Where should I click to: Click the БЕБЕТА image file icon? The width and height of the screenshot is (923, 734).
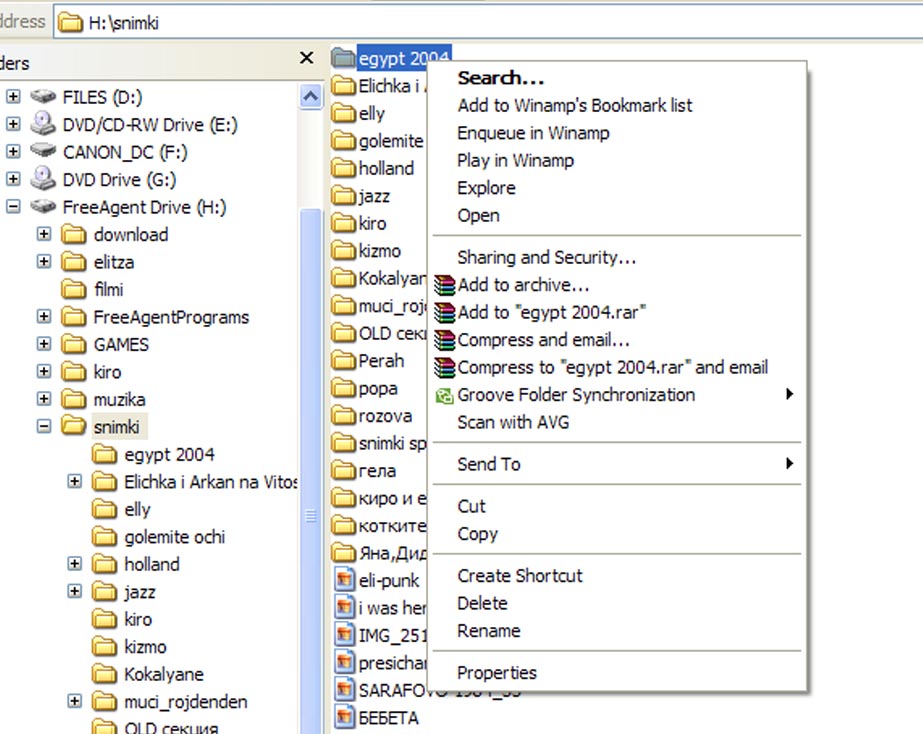click(344, 717)
